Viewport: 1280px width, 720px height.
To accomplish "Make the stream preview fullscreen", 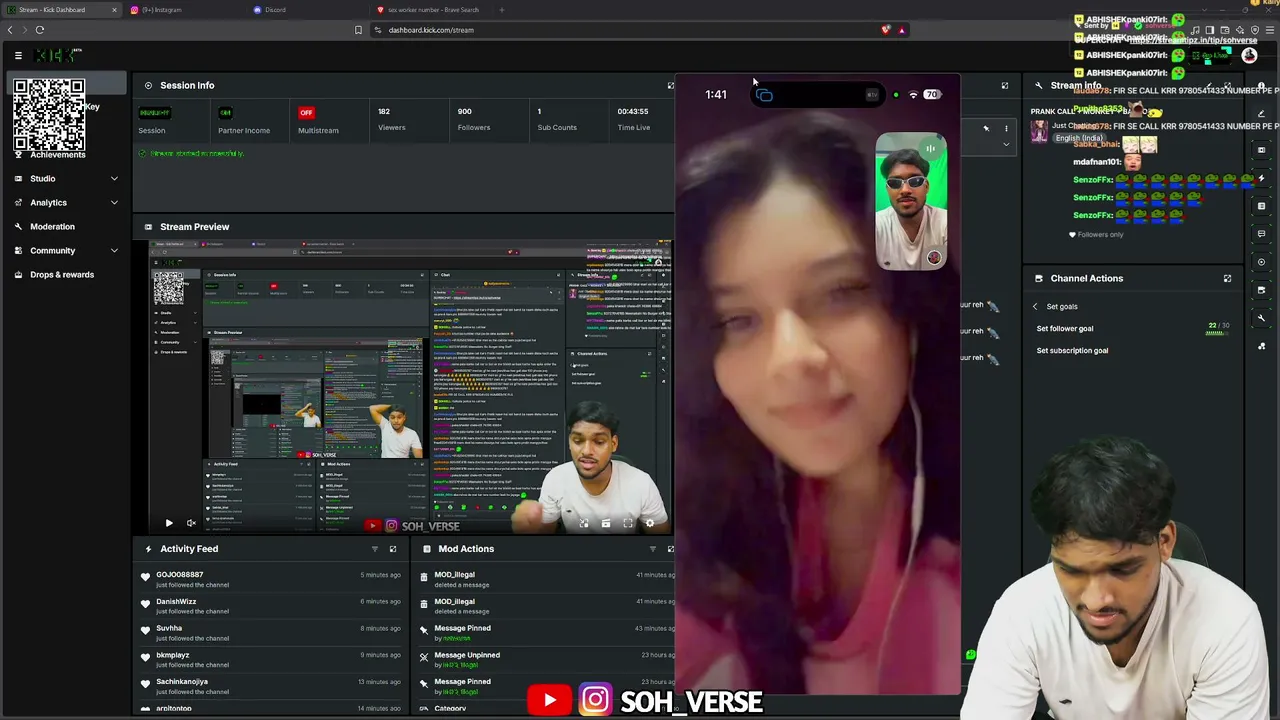I will point(628,523).
